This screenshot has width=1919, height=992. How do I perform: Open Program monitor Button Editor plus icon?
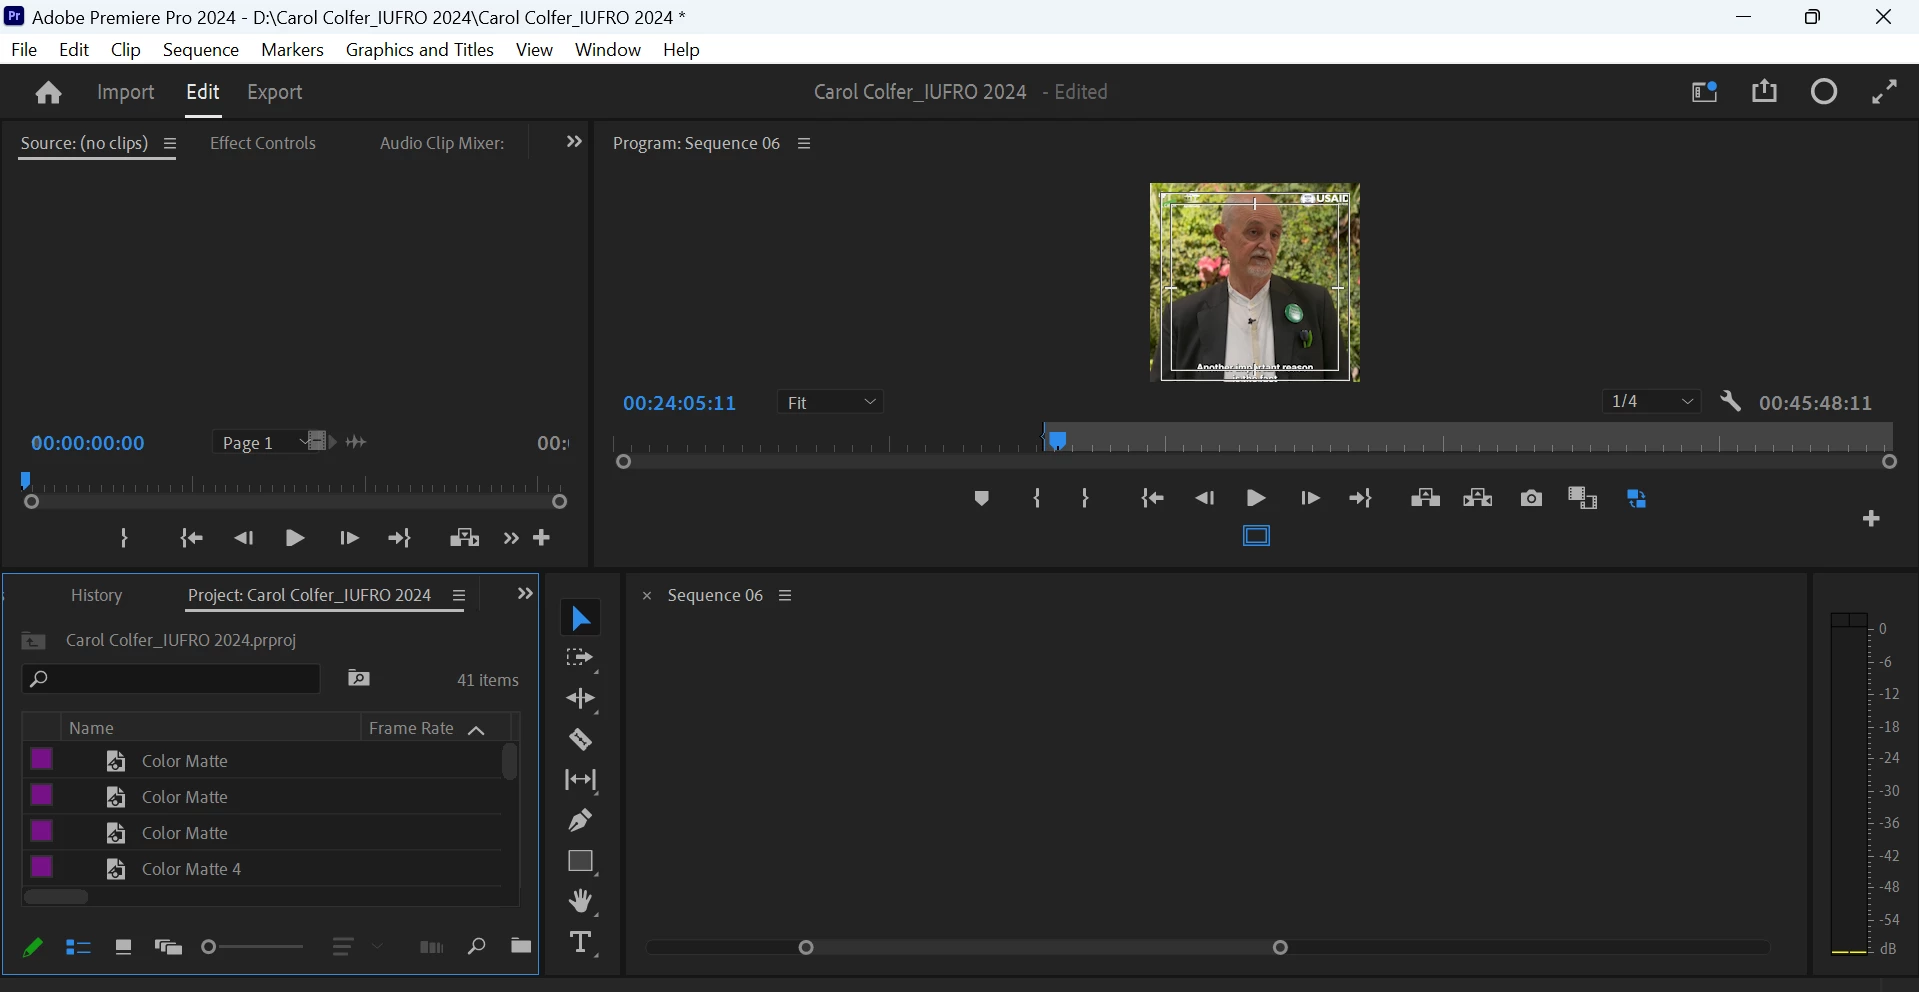[x=1872, y=519]
